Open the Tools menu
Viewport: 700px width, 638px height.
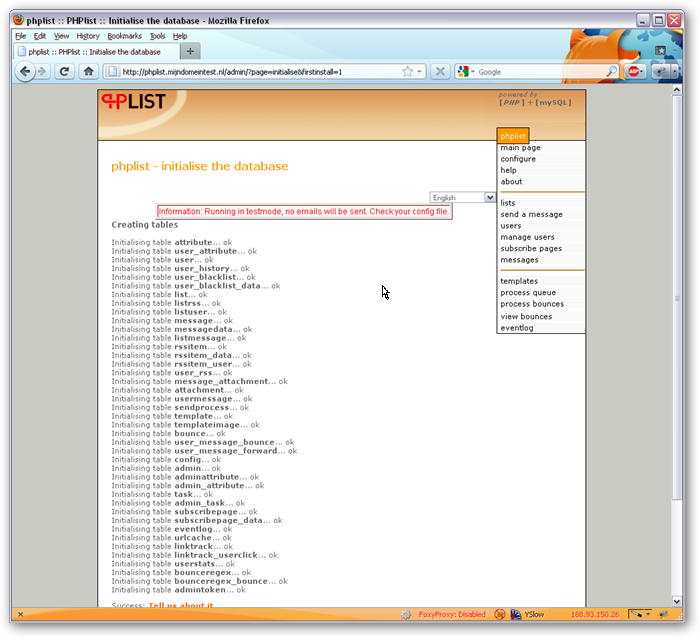(157, 36)
